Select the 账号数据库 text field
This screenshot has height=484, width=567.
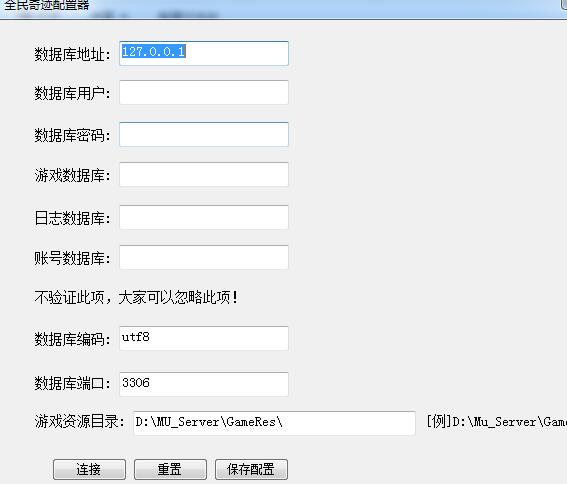click(x=204, y=257)
